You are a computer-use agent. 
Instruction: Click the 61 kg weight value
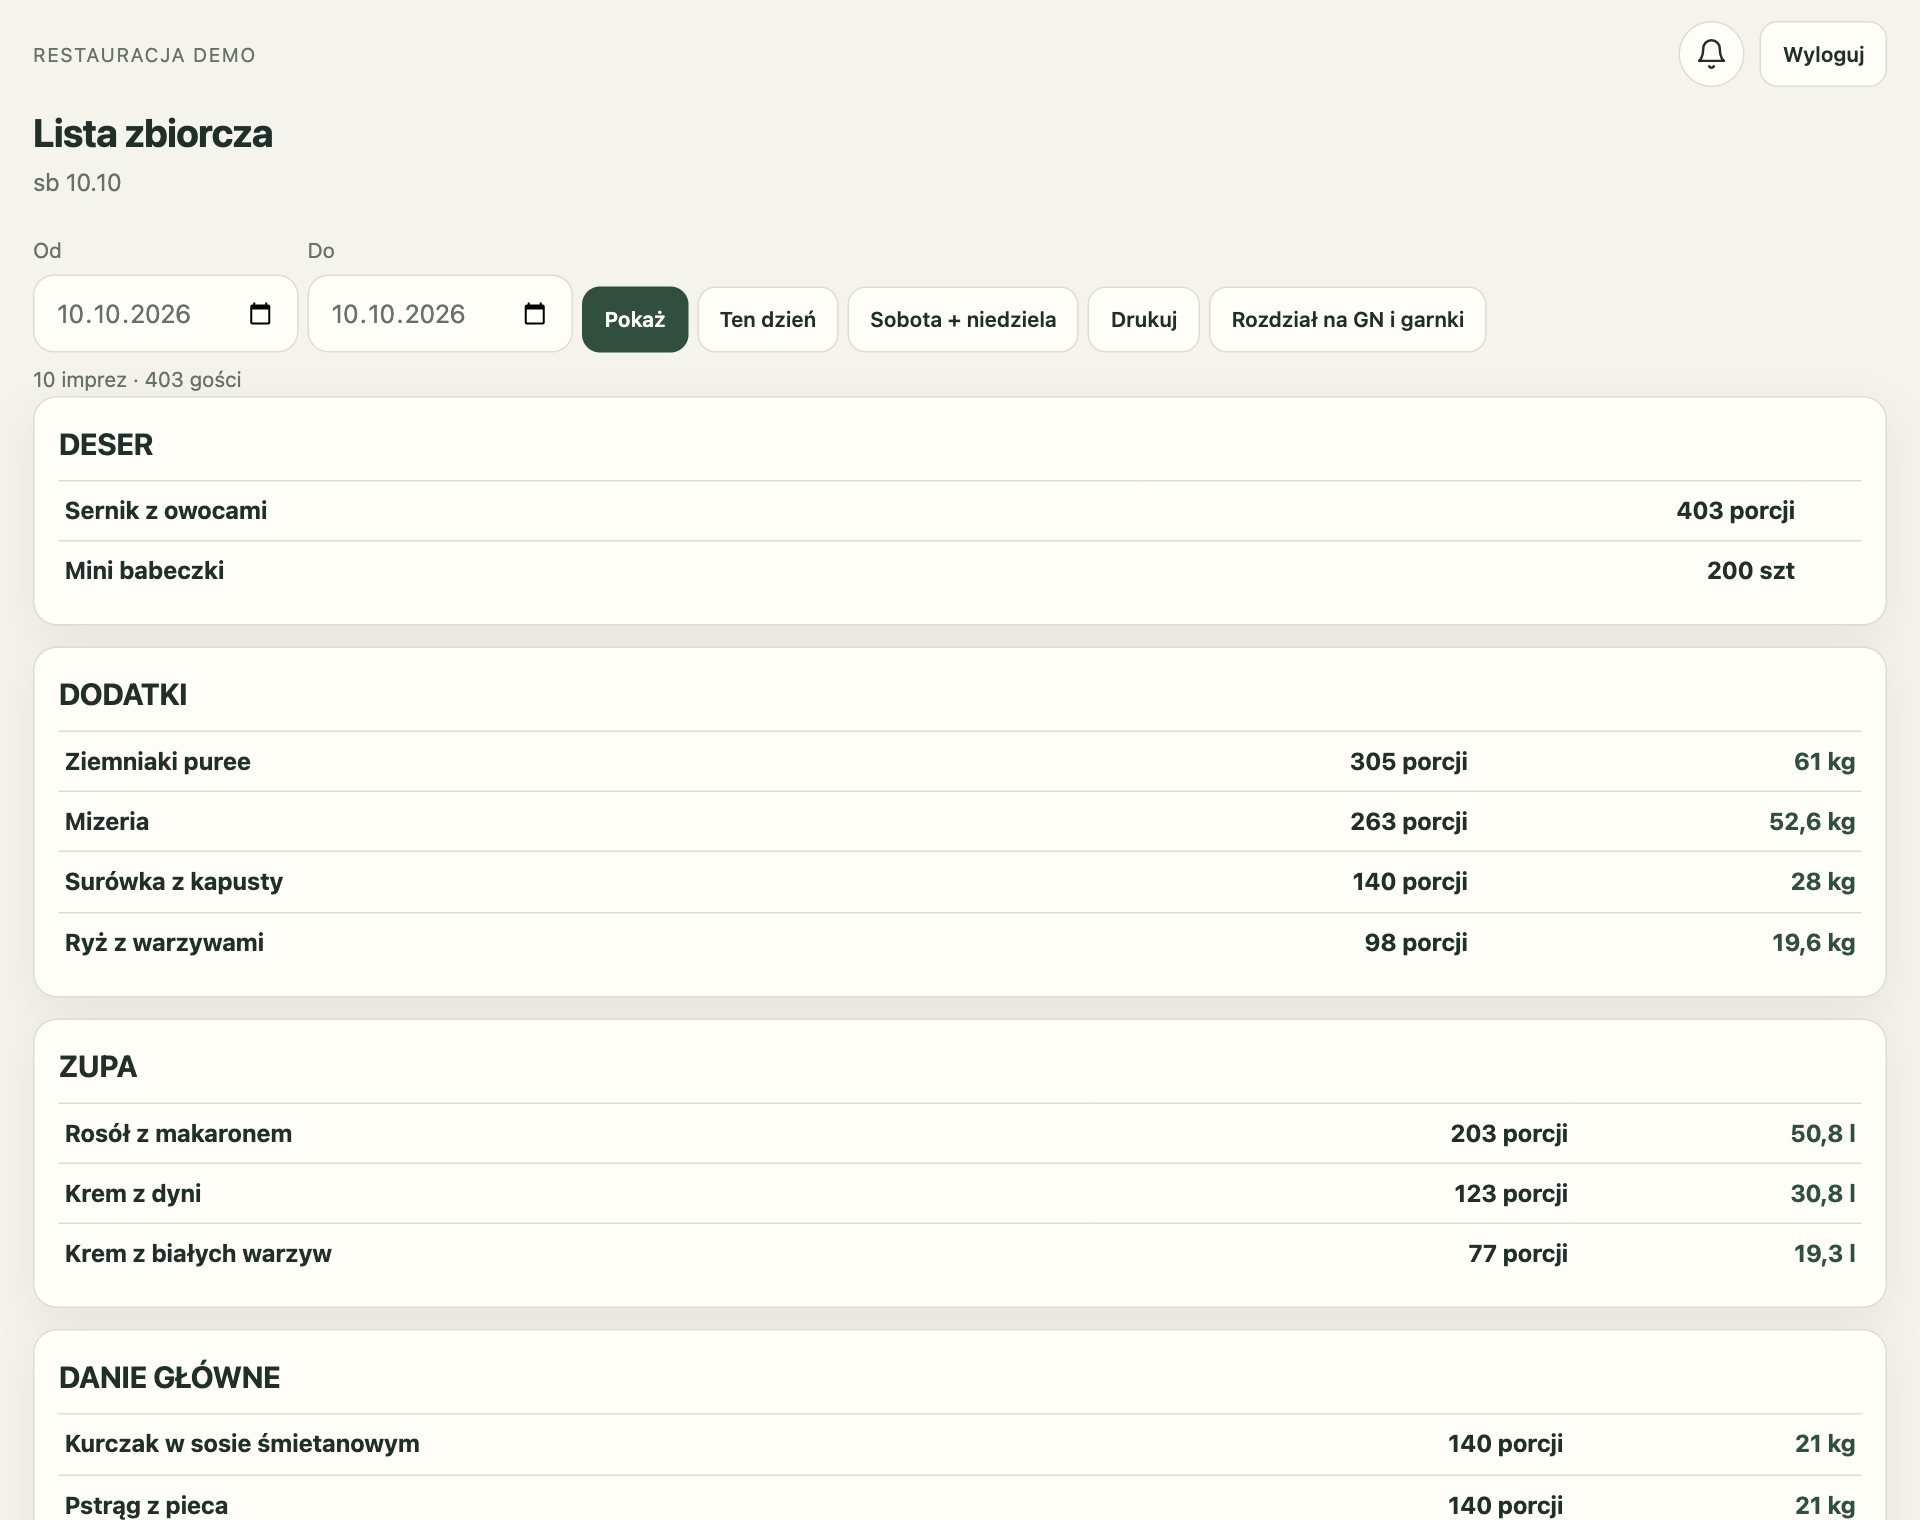(1824, 762)
